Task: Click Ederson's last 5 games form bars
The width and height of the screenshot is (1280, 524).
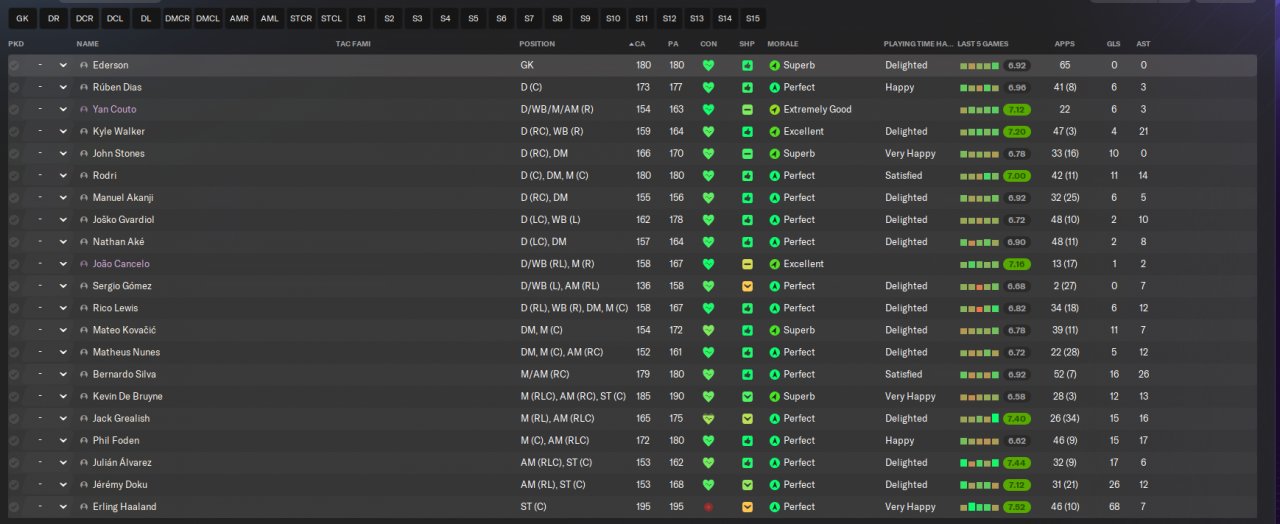Action: 979,65
